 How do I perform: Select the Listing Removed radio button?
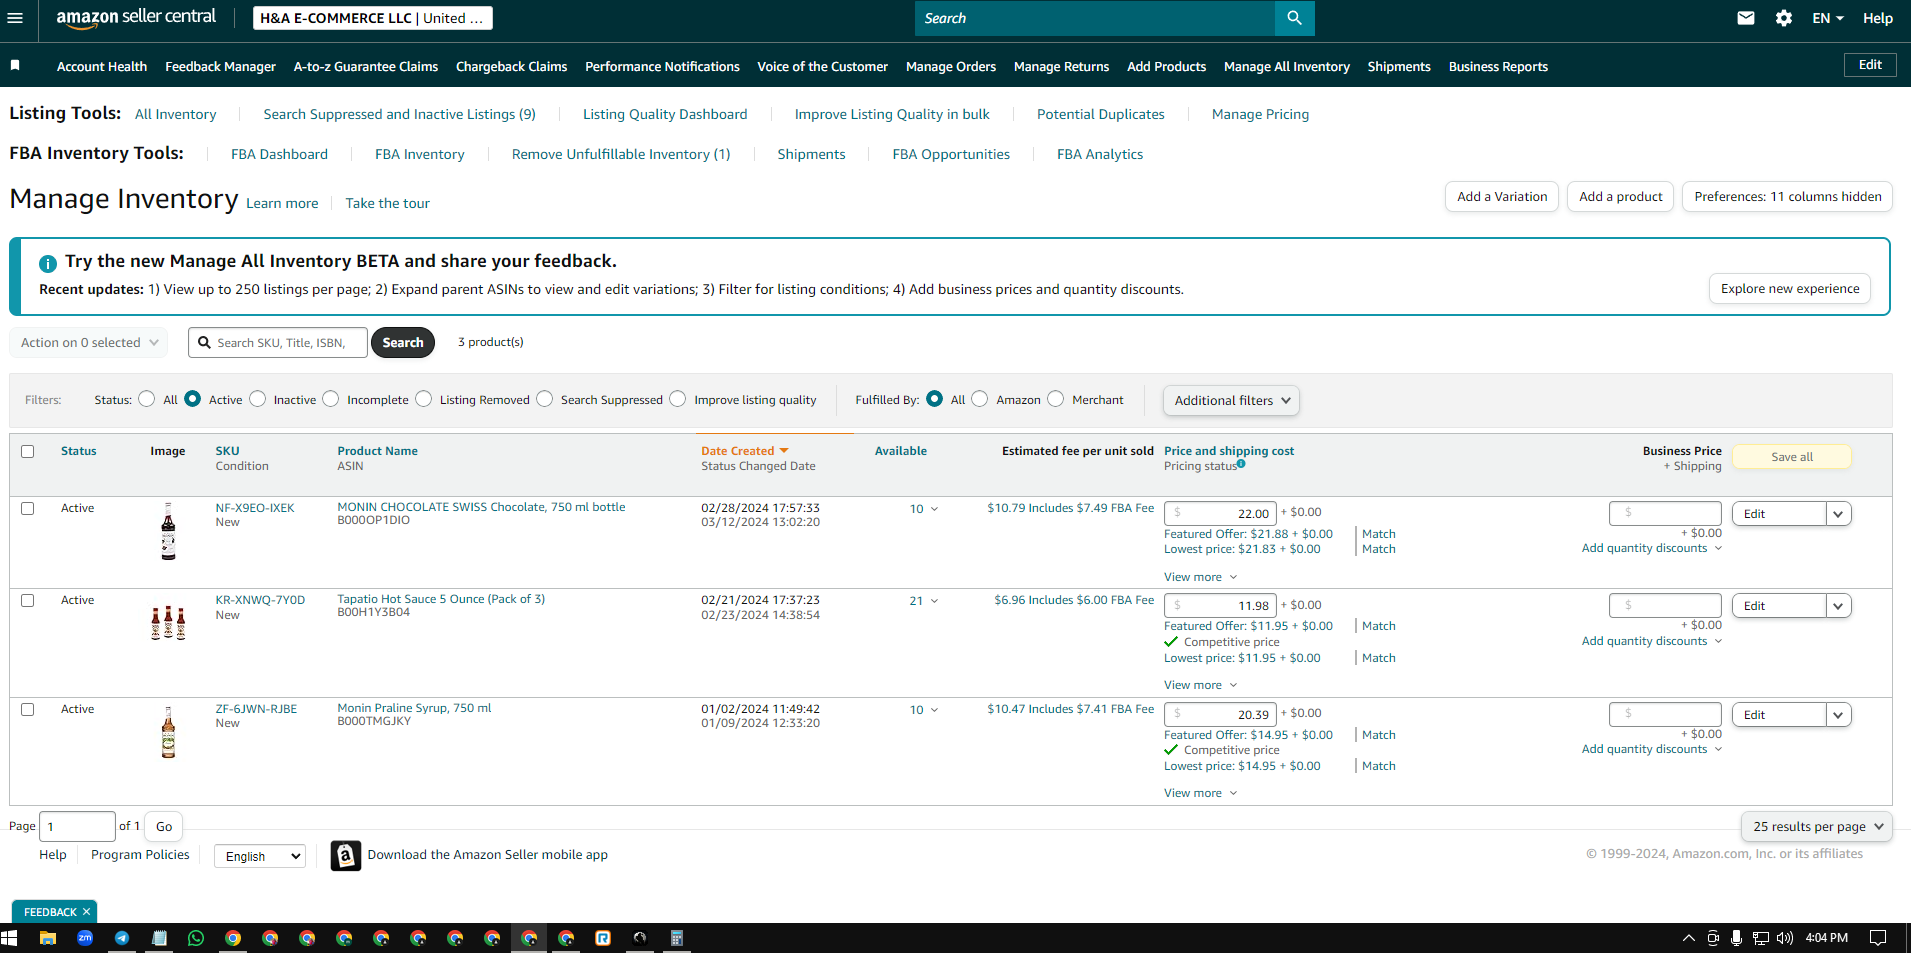[x=424, y=399]
